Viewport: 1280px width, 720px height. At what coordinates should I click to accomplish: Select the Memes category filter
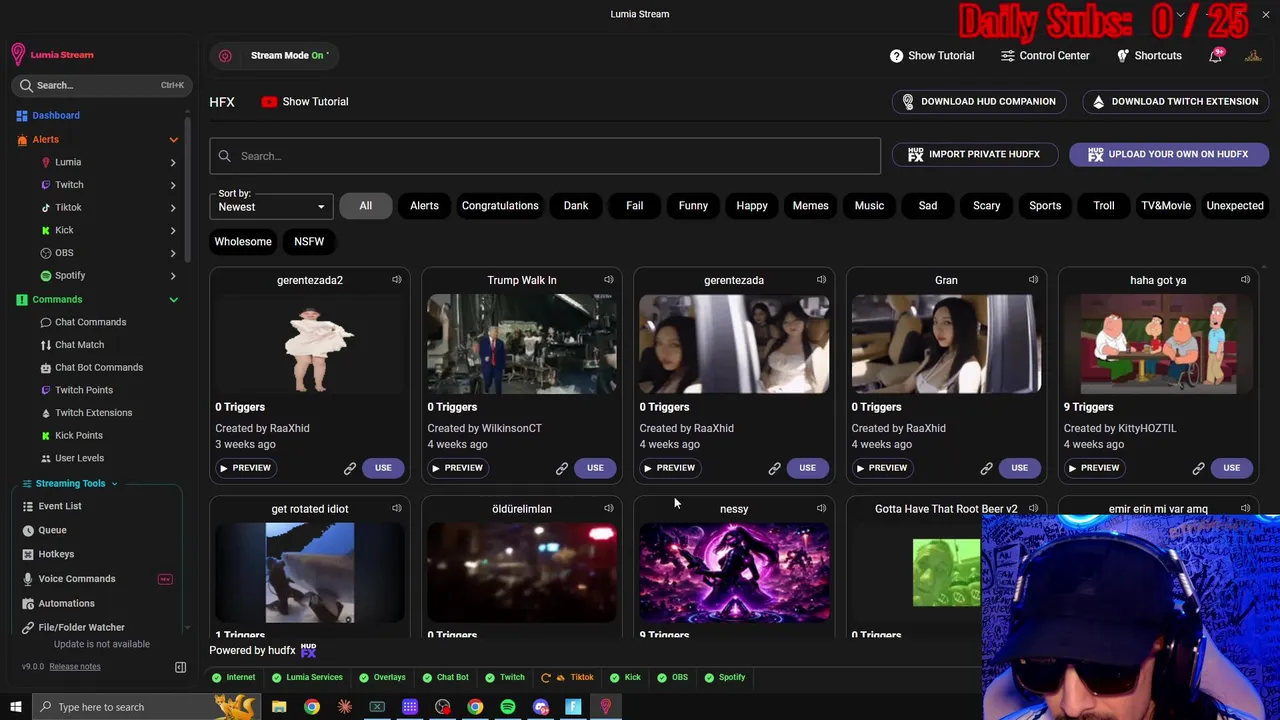[810, 206]
